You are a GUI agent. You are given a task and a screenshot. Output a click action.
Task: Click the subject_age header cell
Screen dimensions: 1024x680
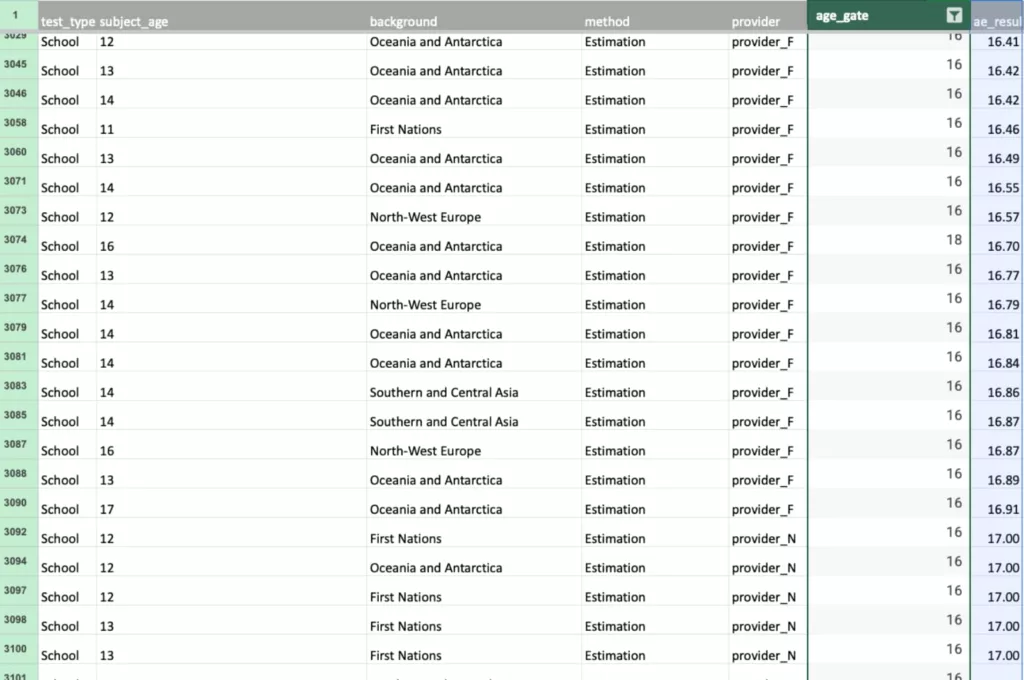point(134,21)
